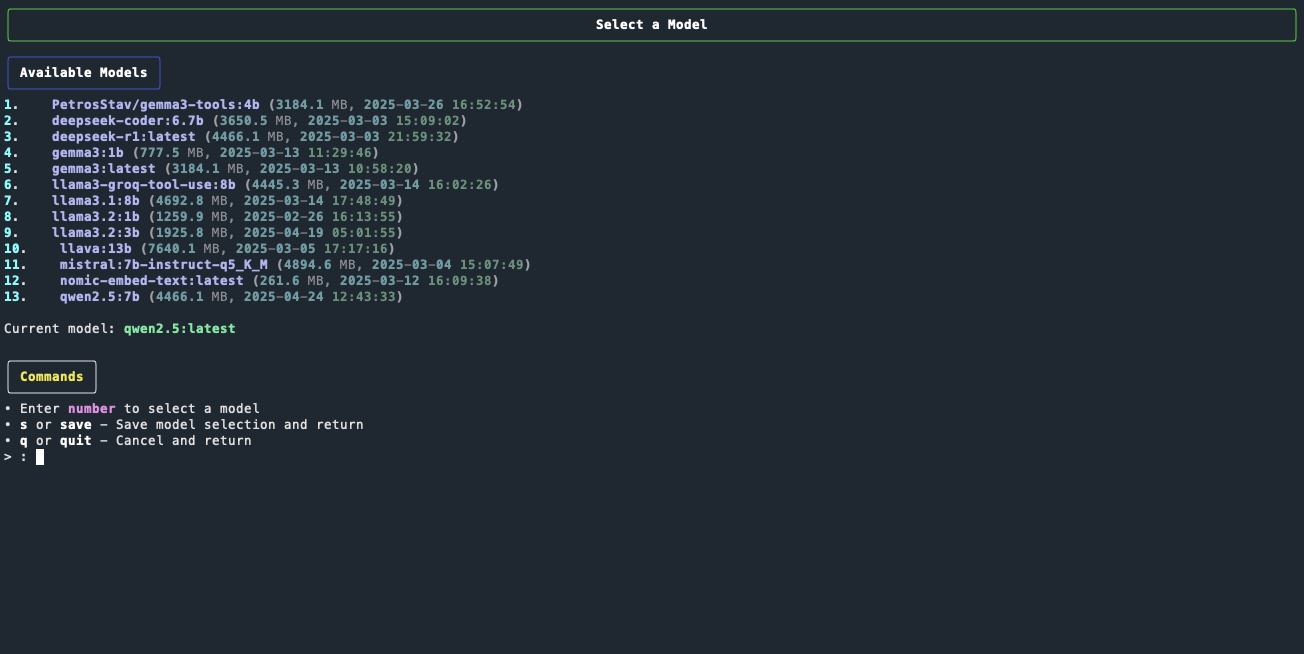Viewport: 1304px width, 654px height.
Task: Click current model qwen2.5:latest label
Action: pos(179,328)
